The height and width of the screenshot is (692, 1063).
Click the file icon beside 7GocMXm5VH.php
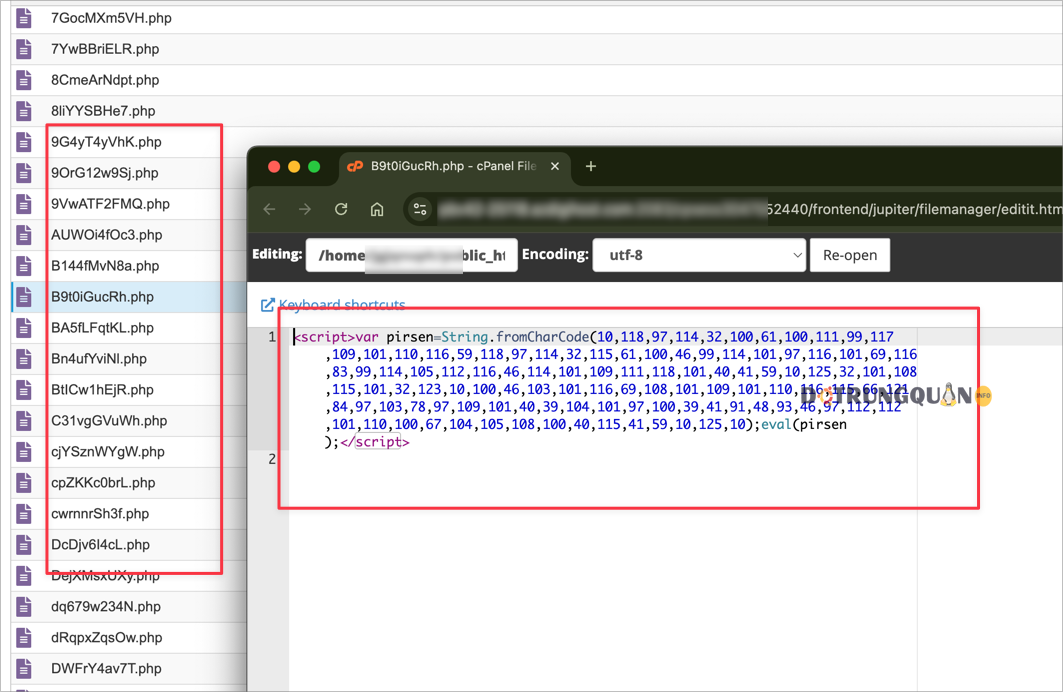click(x=24, y=18)
